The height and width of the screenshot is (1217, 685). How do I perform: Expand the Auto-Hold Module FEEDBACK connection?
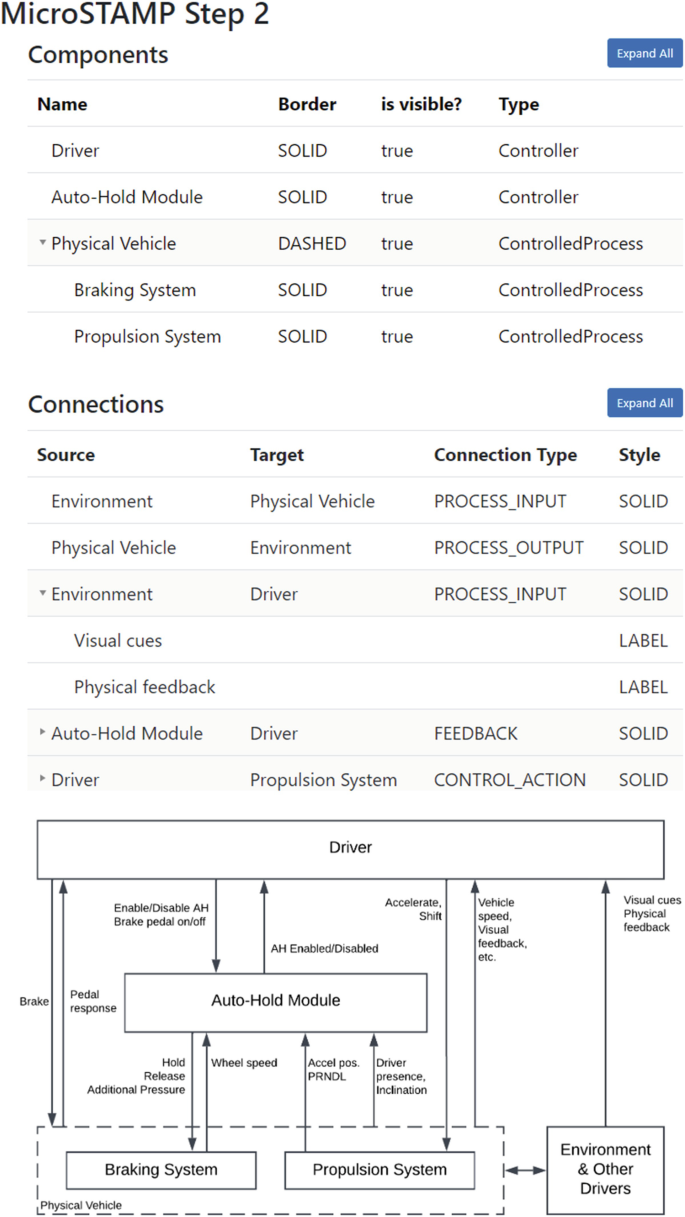41,731
